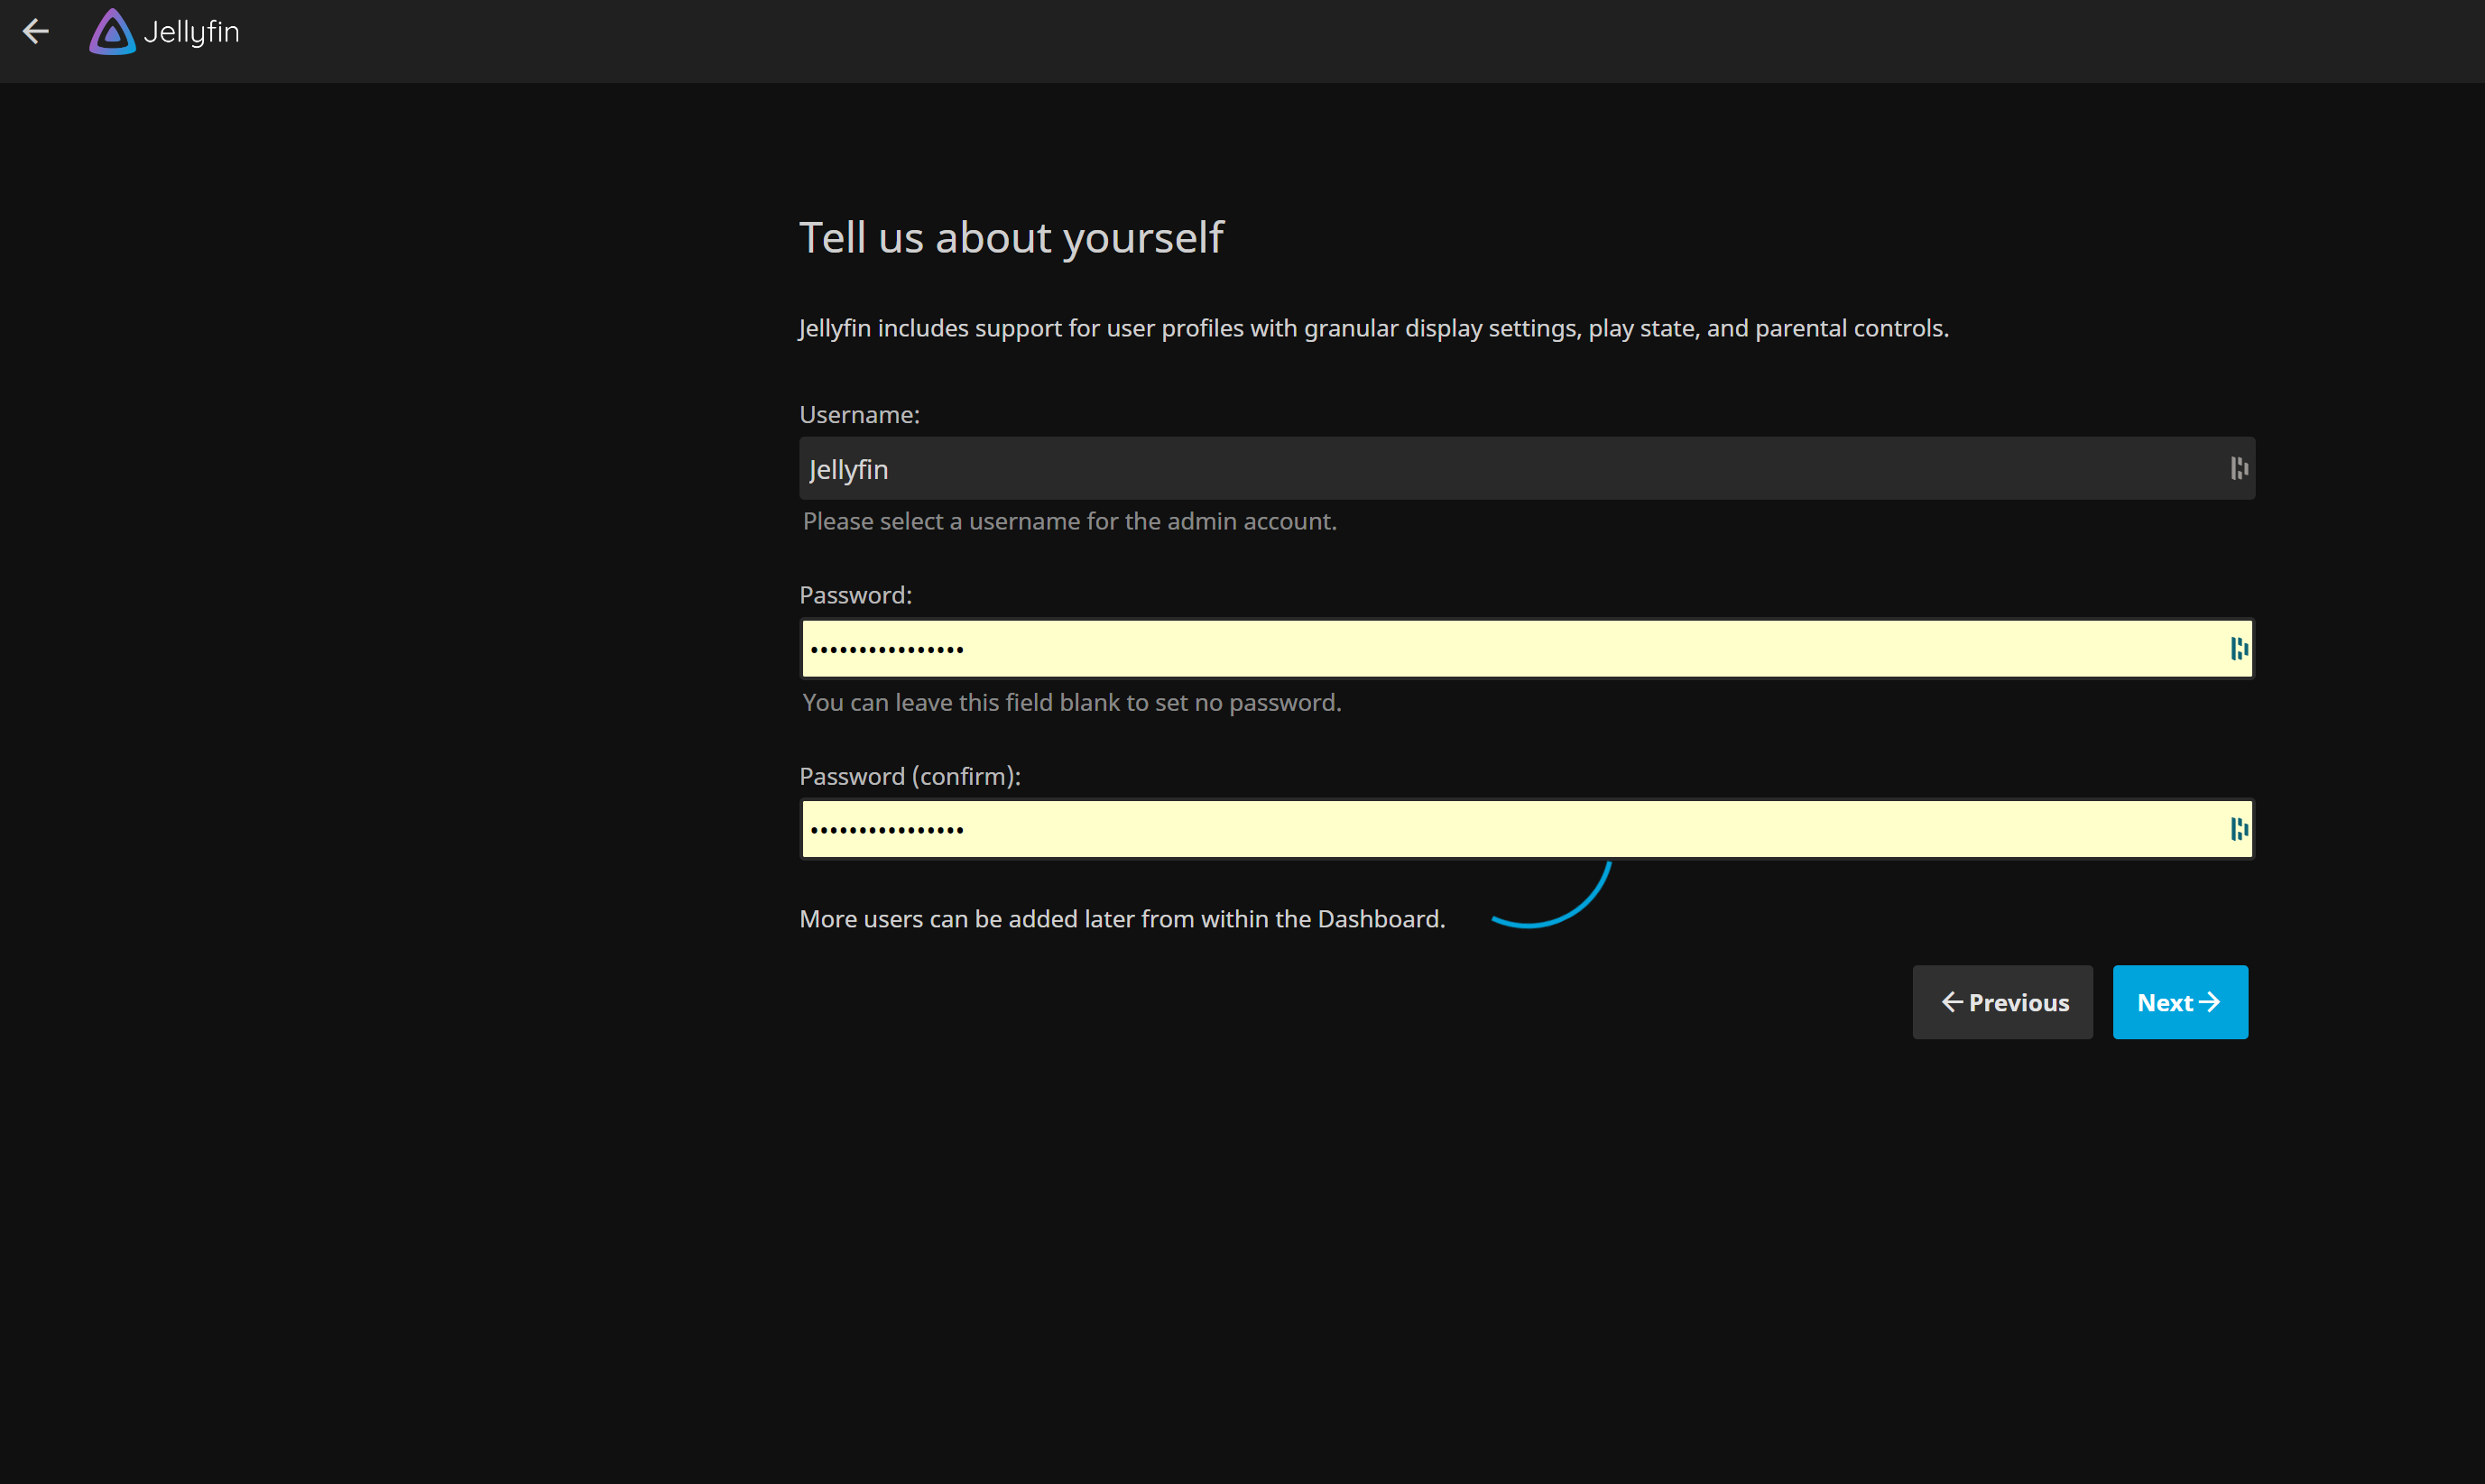This screenshot has width=2485, height=1484.
Task: Click the "Password (confirm):" label
Action: click(909, 776)
